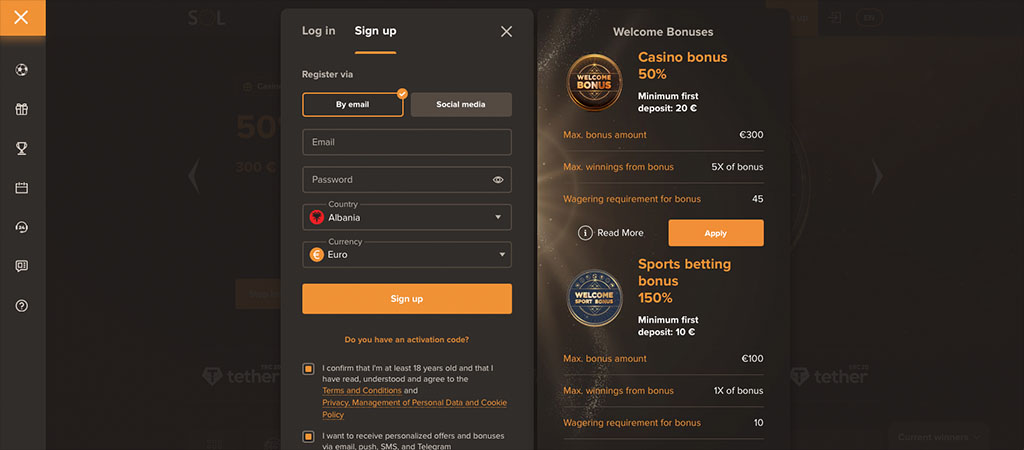
Task: Switch to the Log in tab
Action: click(x=319, y=31)
